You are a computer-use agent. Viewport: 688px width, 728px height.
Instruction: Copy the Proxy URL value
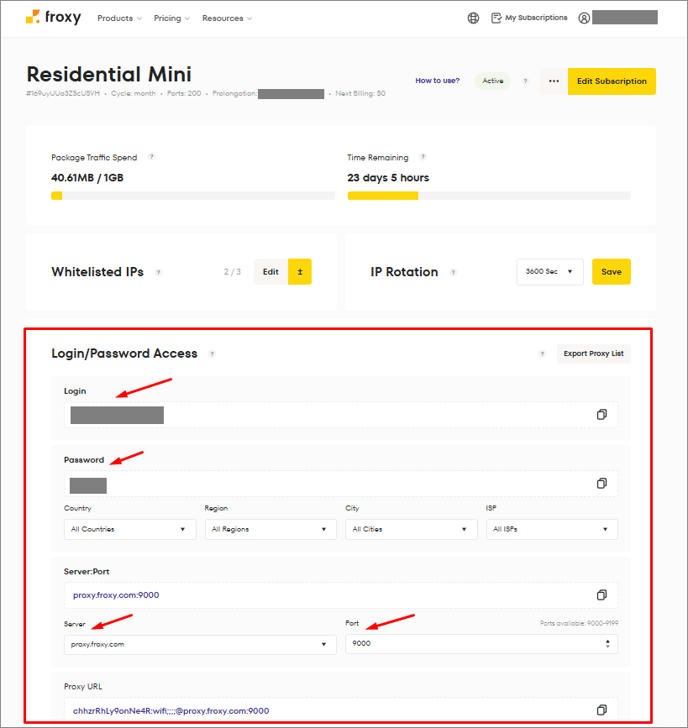tap(602, 710)
